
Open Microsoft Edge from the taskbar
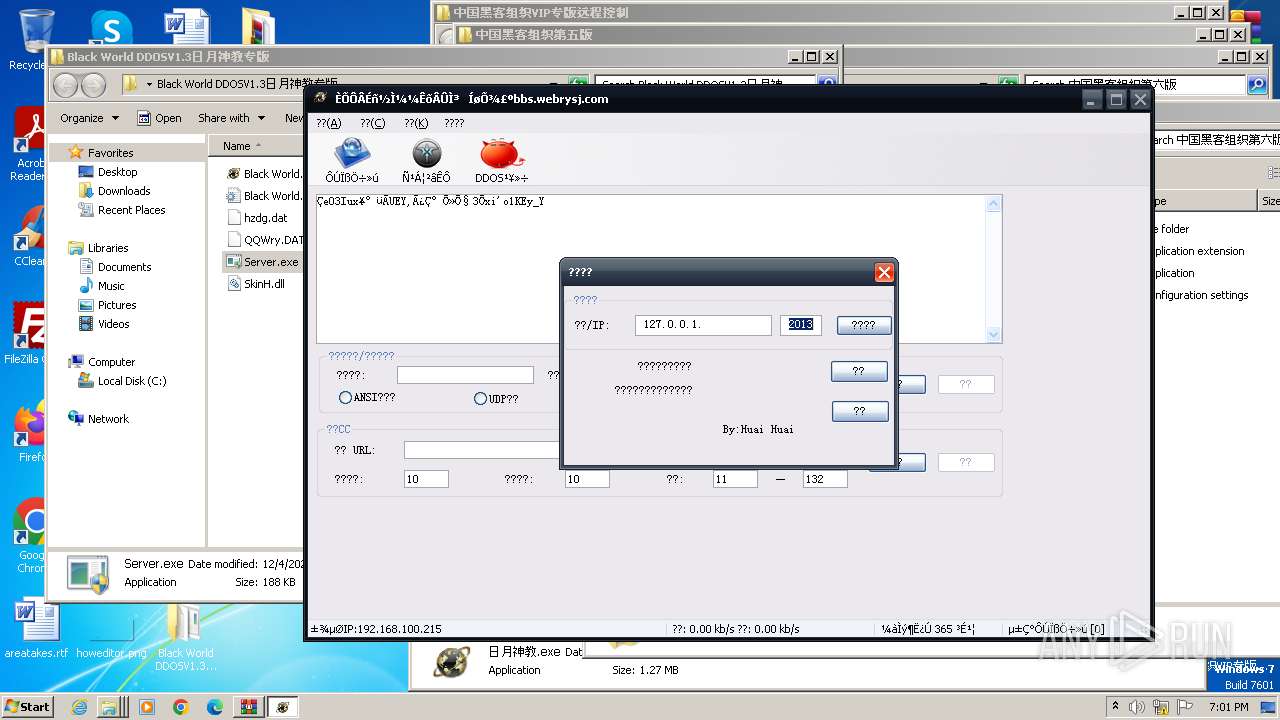(214, 707)
